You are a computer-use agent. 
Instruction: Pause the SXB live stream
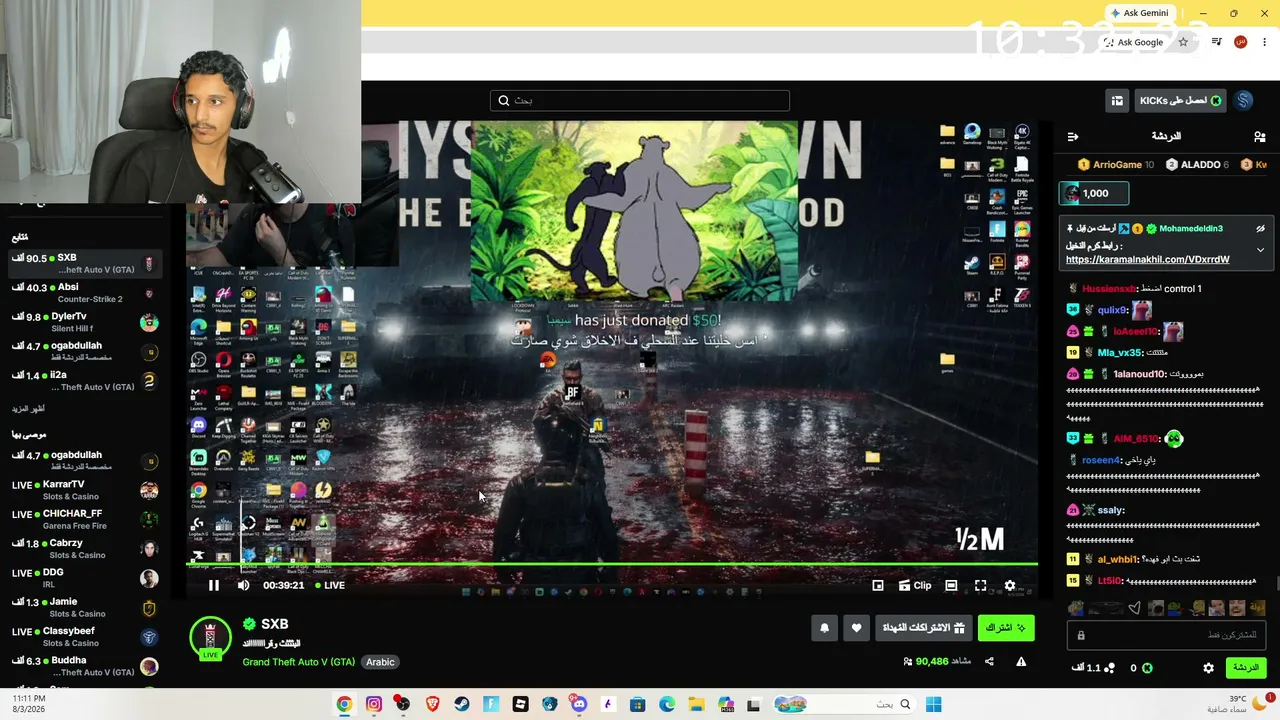213,586
